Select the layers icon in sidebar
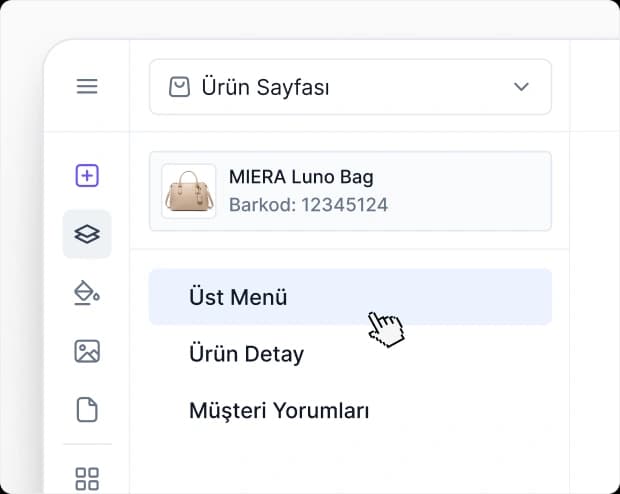Image resolution: width=620 pixels, height=494 pixels. tap(87, 235)
